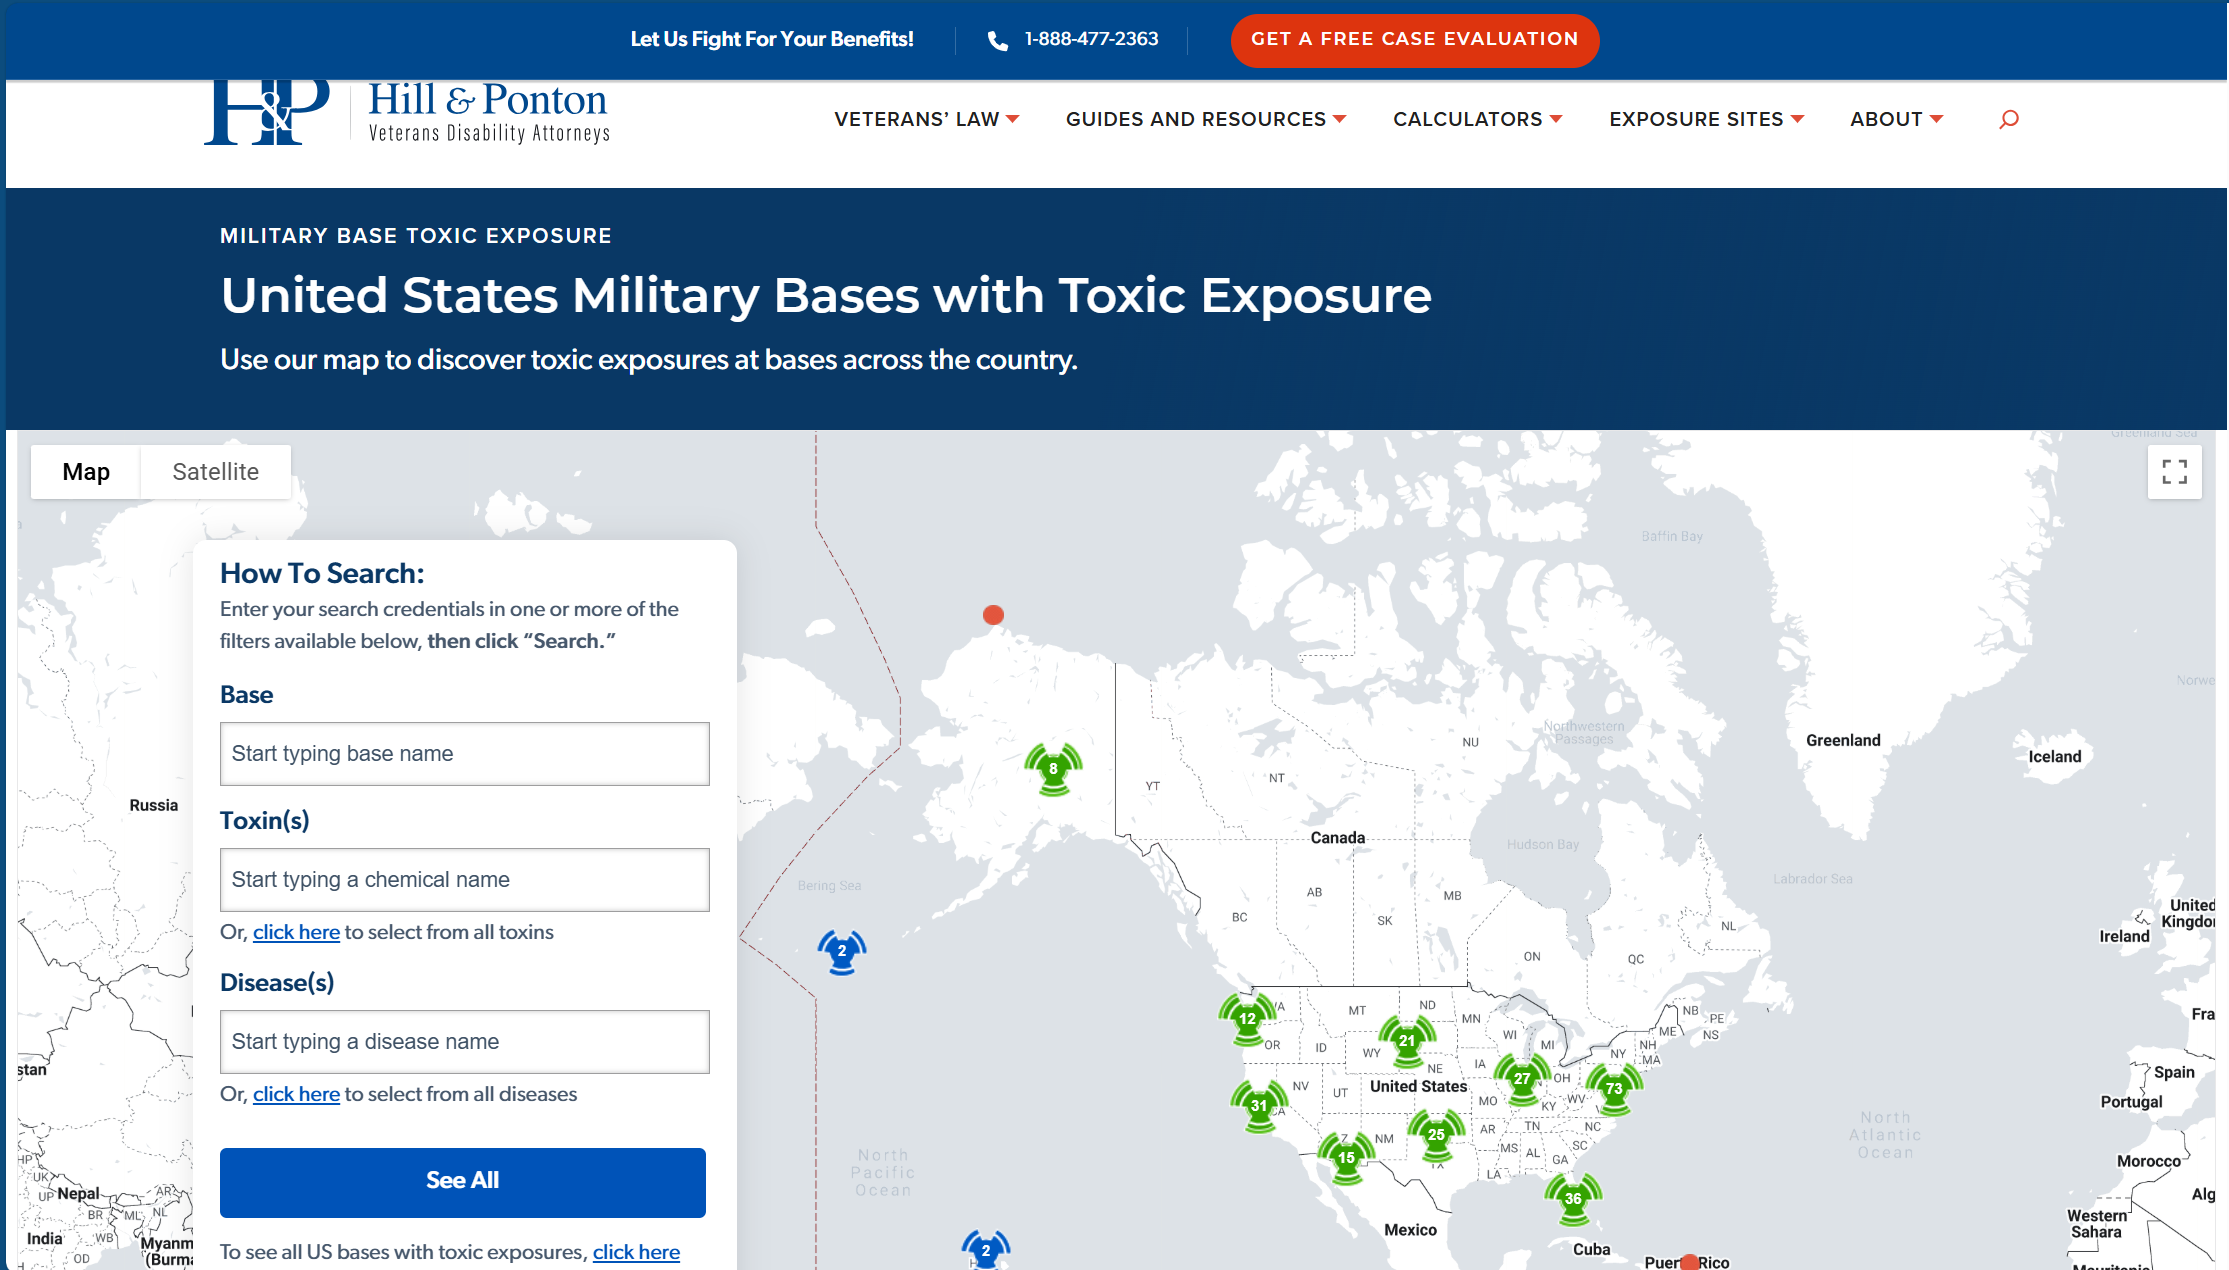Click the phone icon beside 1-888-477-2363
This screenshot has width=2229, height=1270.
[997, 40]
